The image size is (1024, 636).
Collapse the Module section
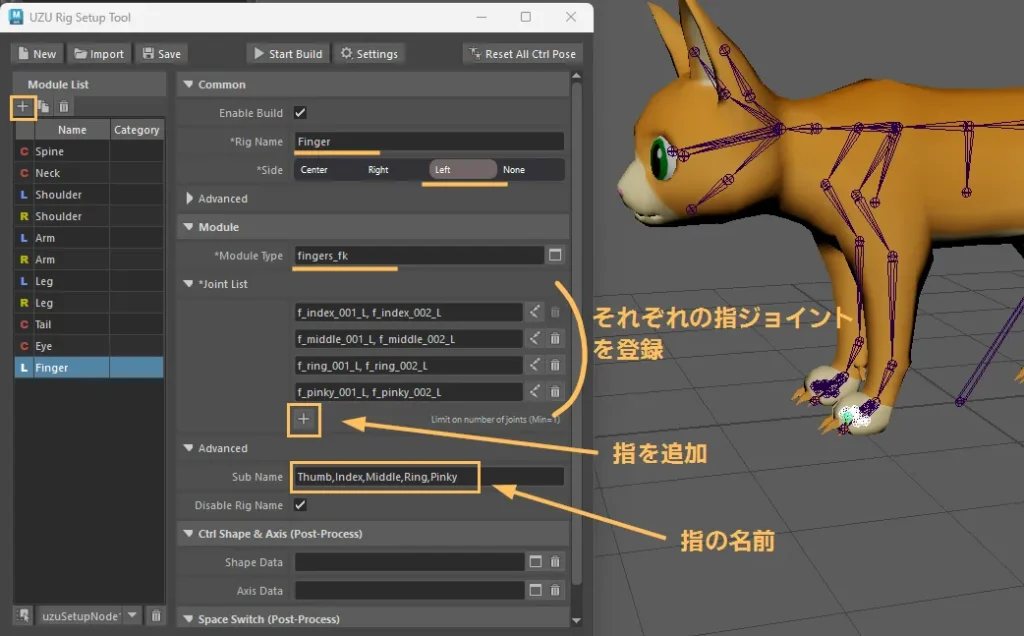tap(189, 227)
